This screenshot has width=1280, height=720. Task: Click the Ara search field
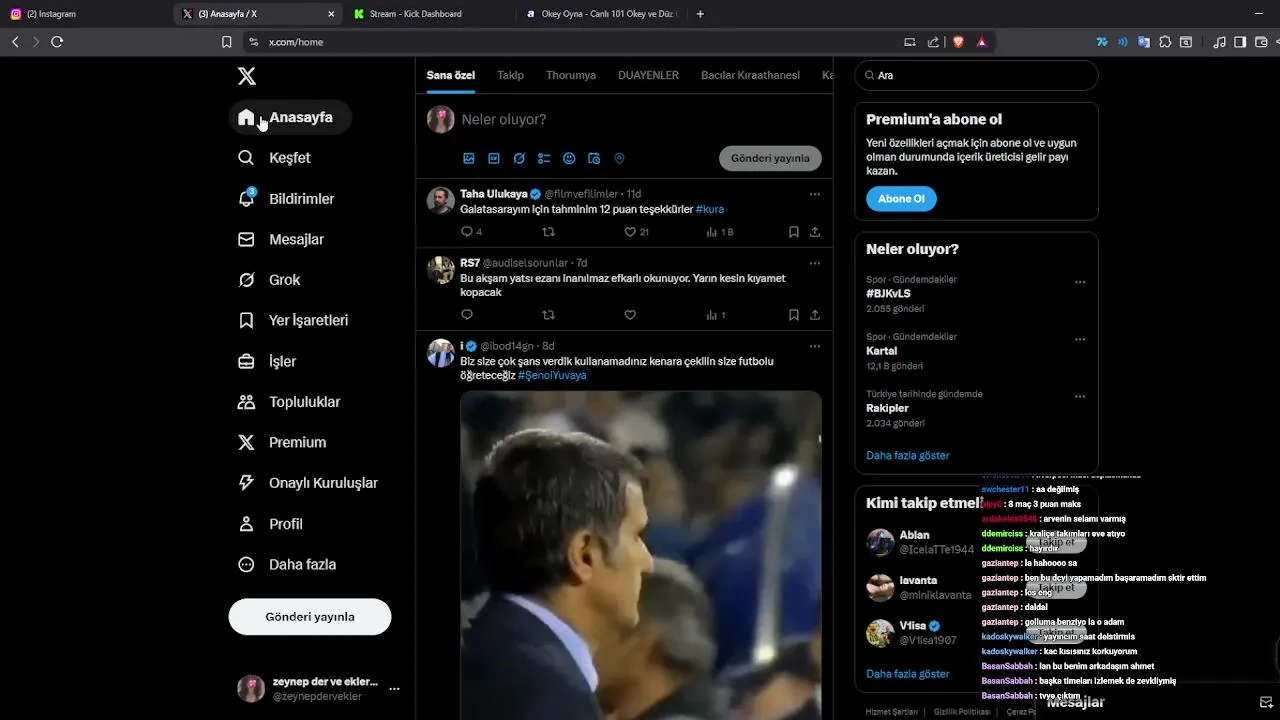(976, 75)
